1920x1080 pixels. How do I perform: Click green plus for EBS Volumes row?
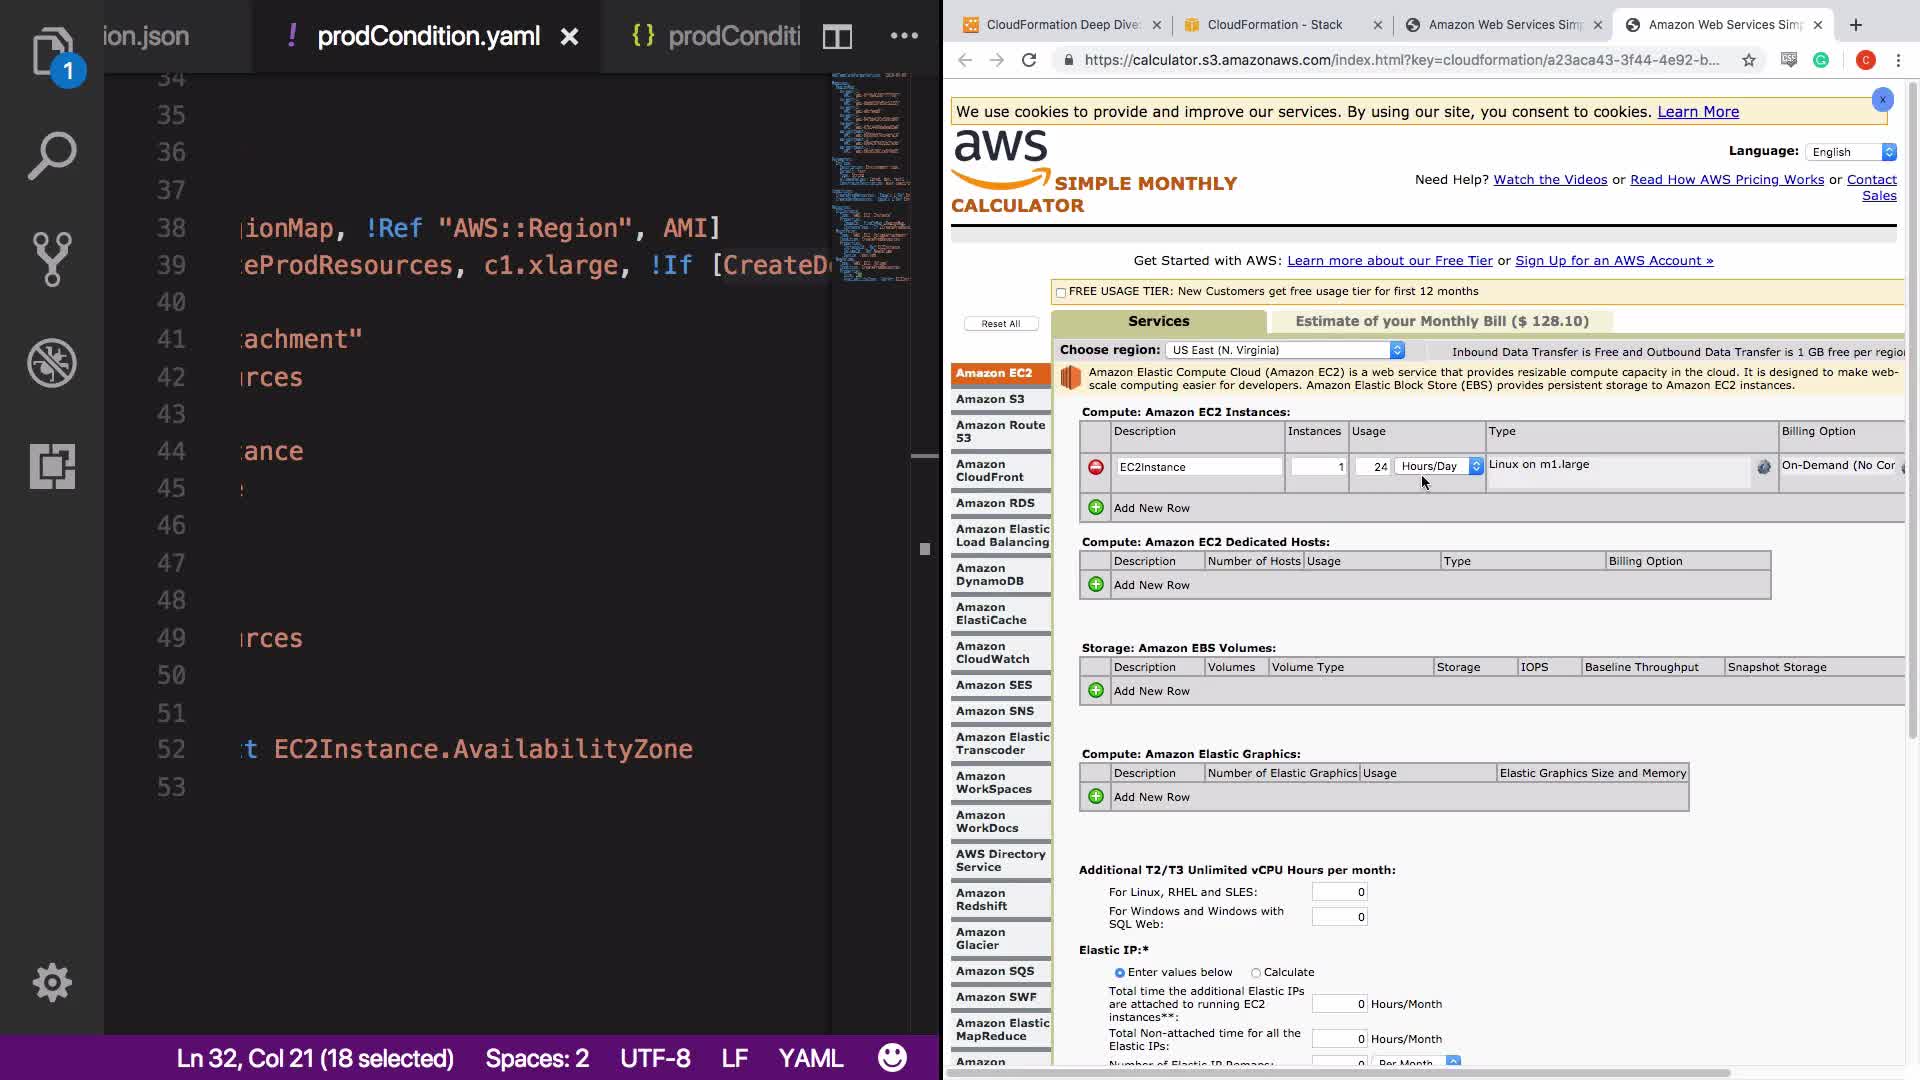1096,691
